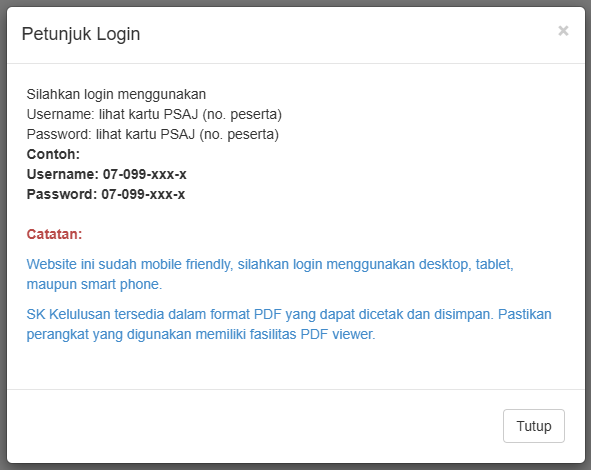Click the red 'Catatan:' heading
Image resolution: width=591 pixels, height=470 pixels.
tap(54, 234)
